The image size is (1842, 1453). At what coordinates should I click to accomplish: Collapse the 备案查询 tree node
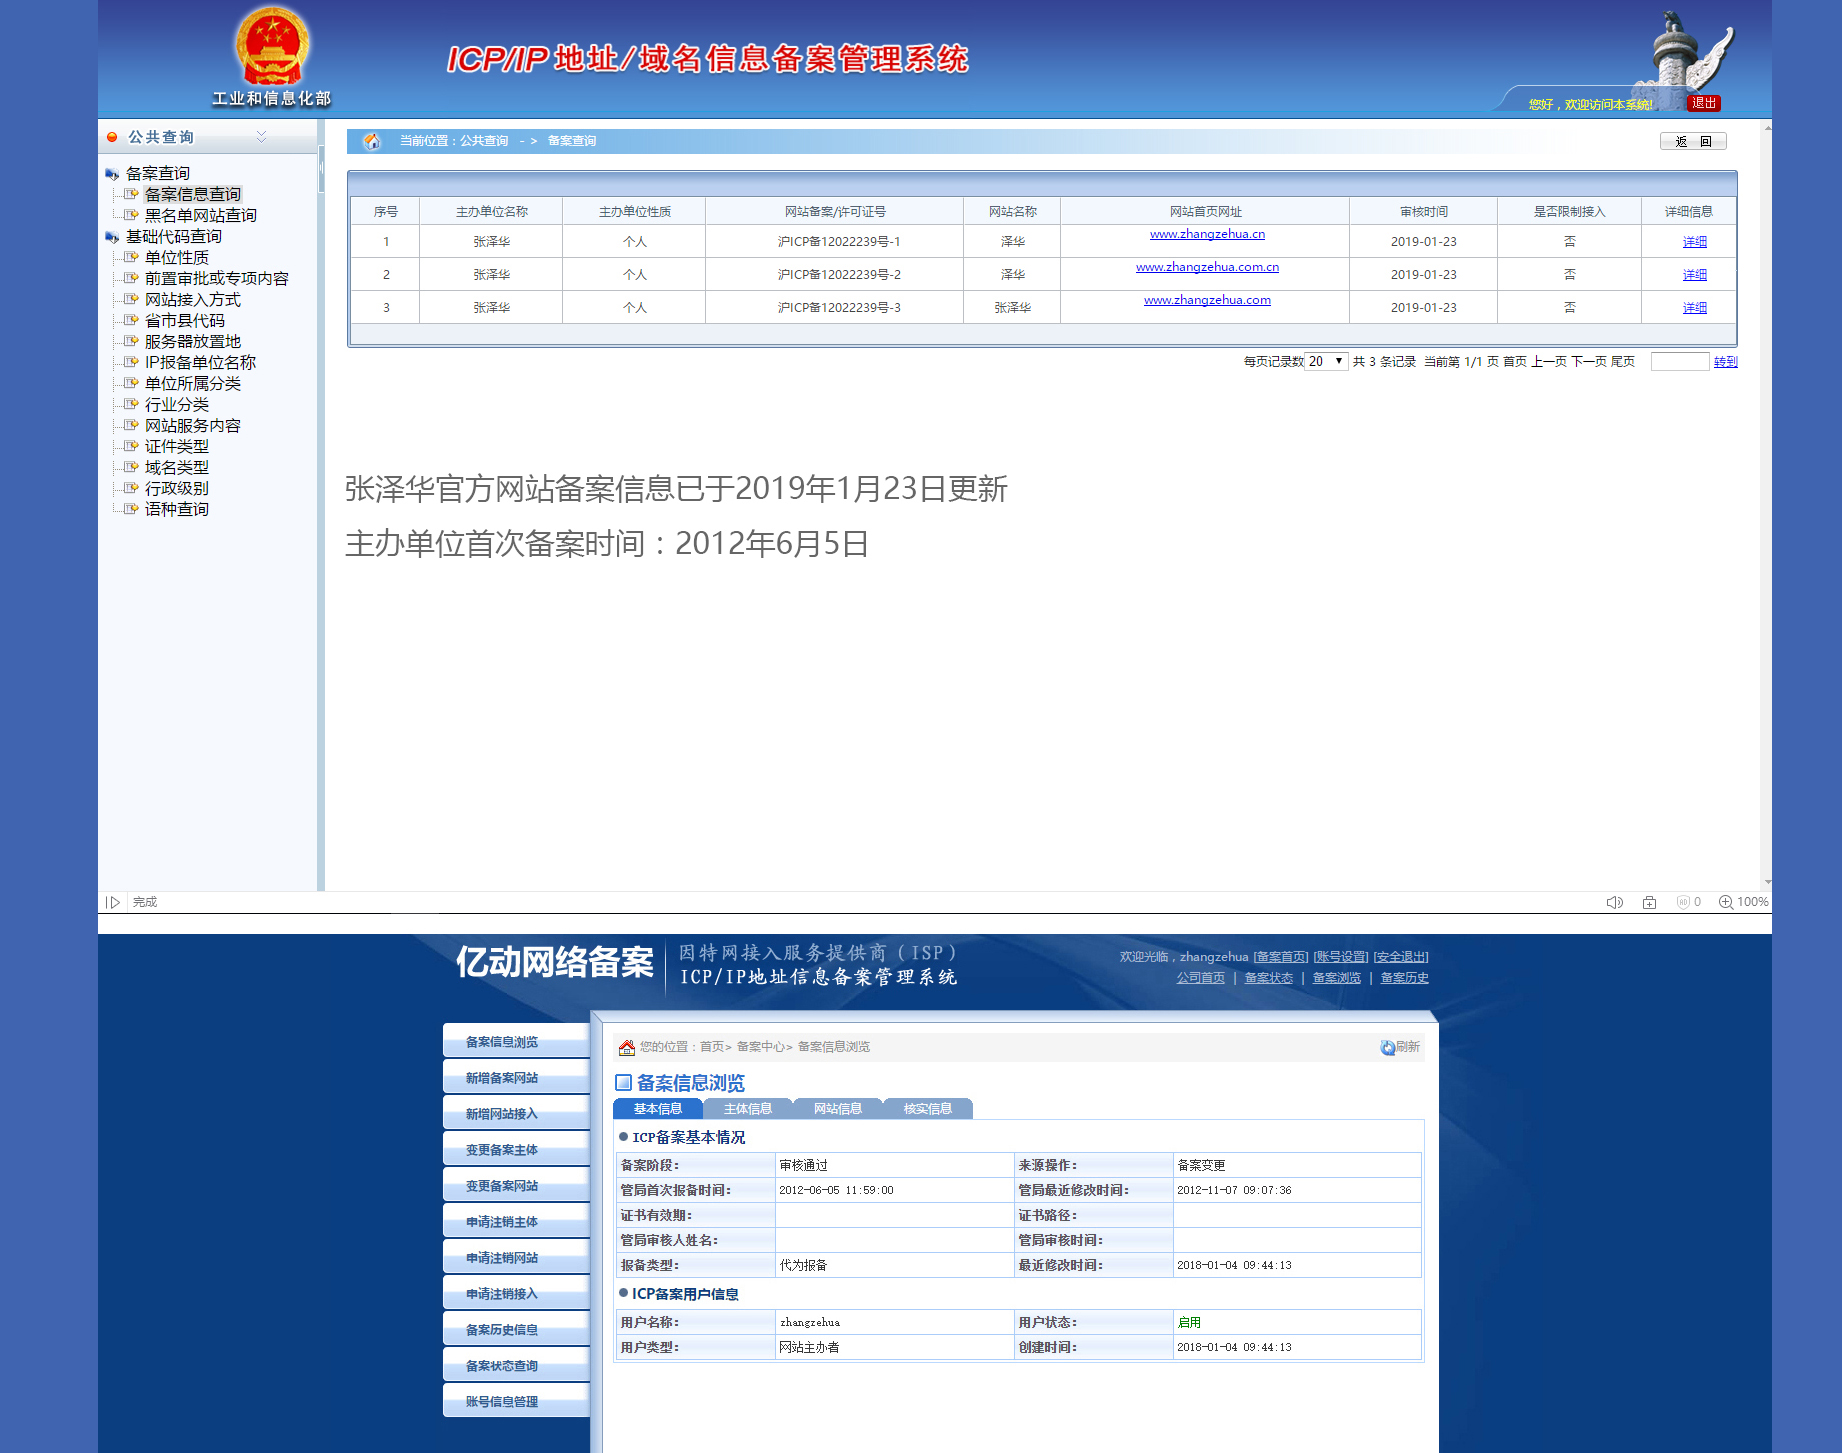coord(112,174)
